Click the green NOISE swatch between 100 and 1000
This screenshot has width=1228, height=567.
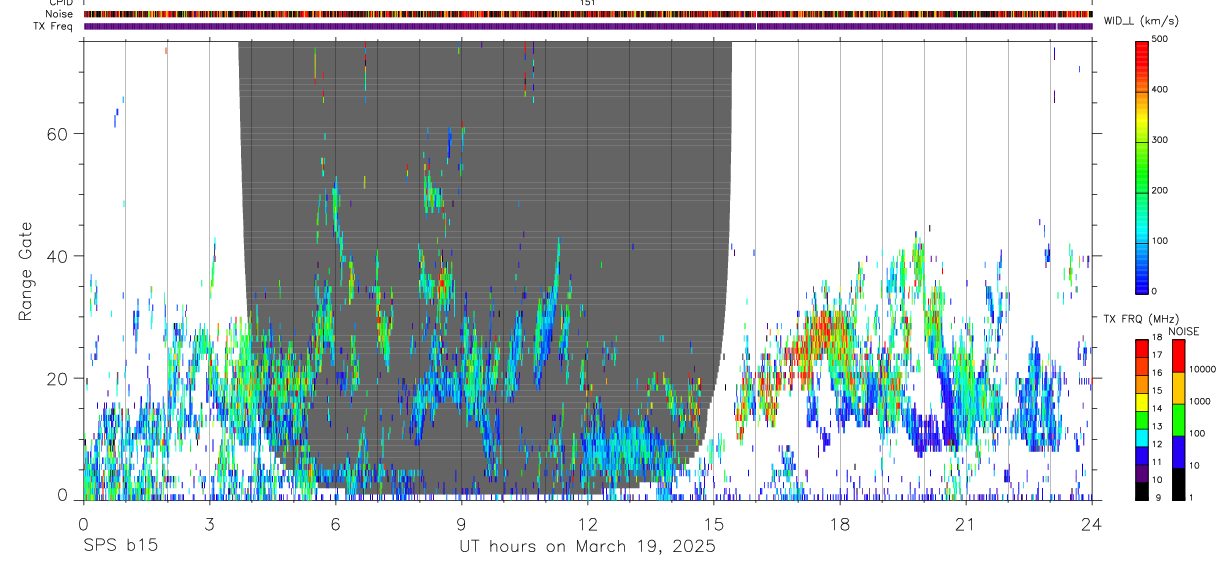pos(1178,420)
